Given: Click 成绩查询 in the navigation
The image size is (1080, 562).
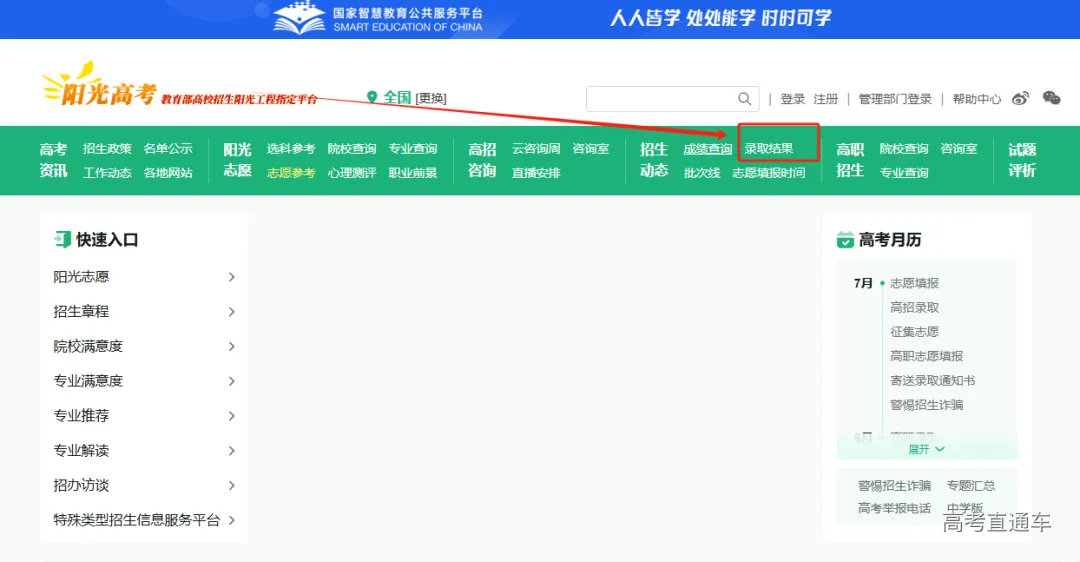Looking at the screenshot, I should [x=707, y=149].
